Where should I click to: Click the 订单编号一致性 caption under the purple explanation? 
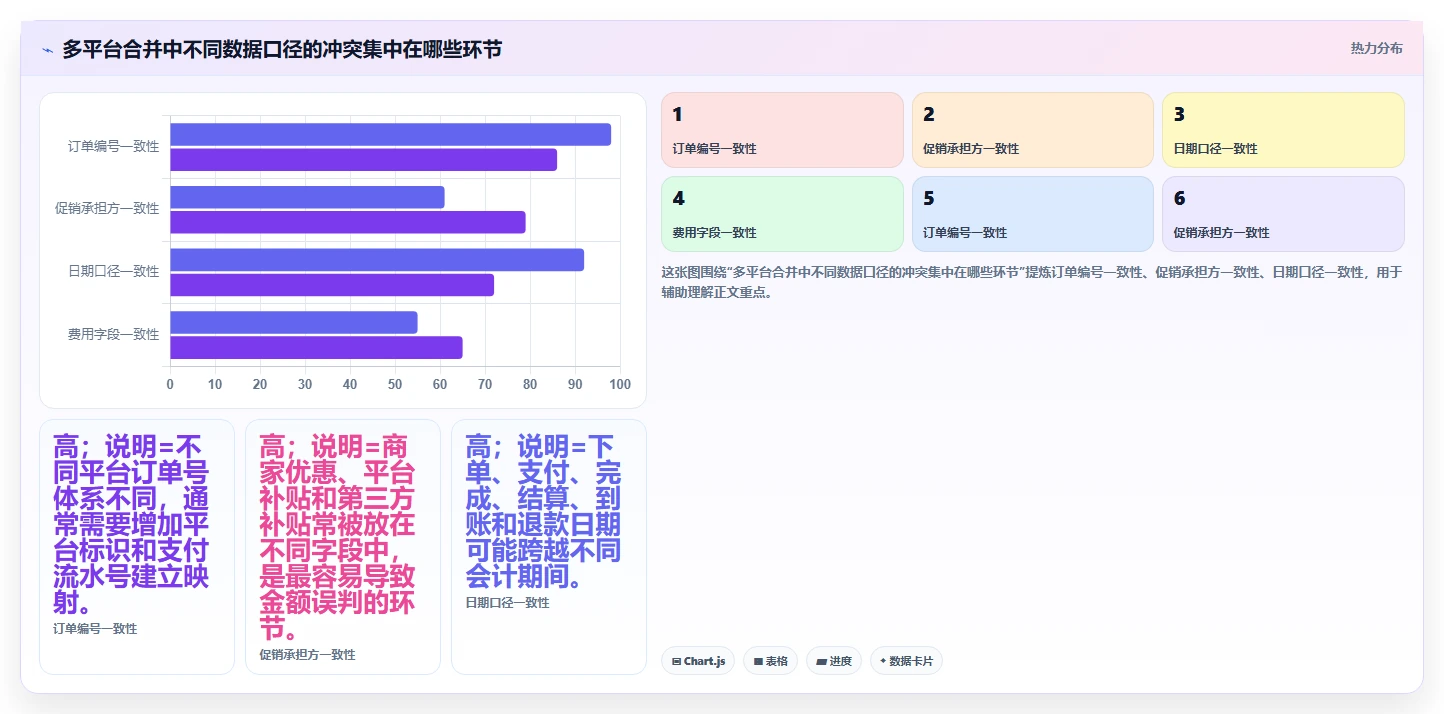[x=95, y=629]
